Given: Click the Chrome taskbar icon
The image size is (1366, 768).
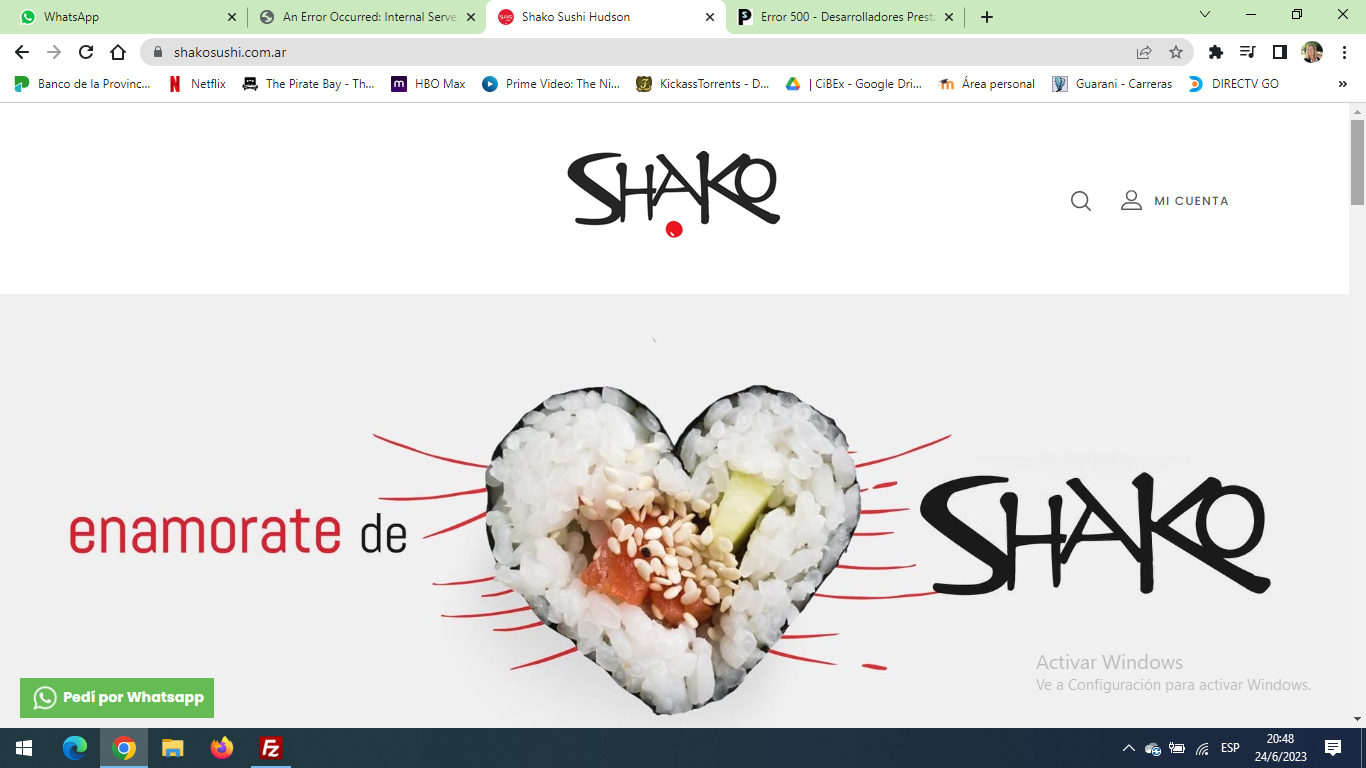Looking at the screenshot, I should point(124,748).
